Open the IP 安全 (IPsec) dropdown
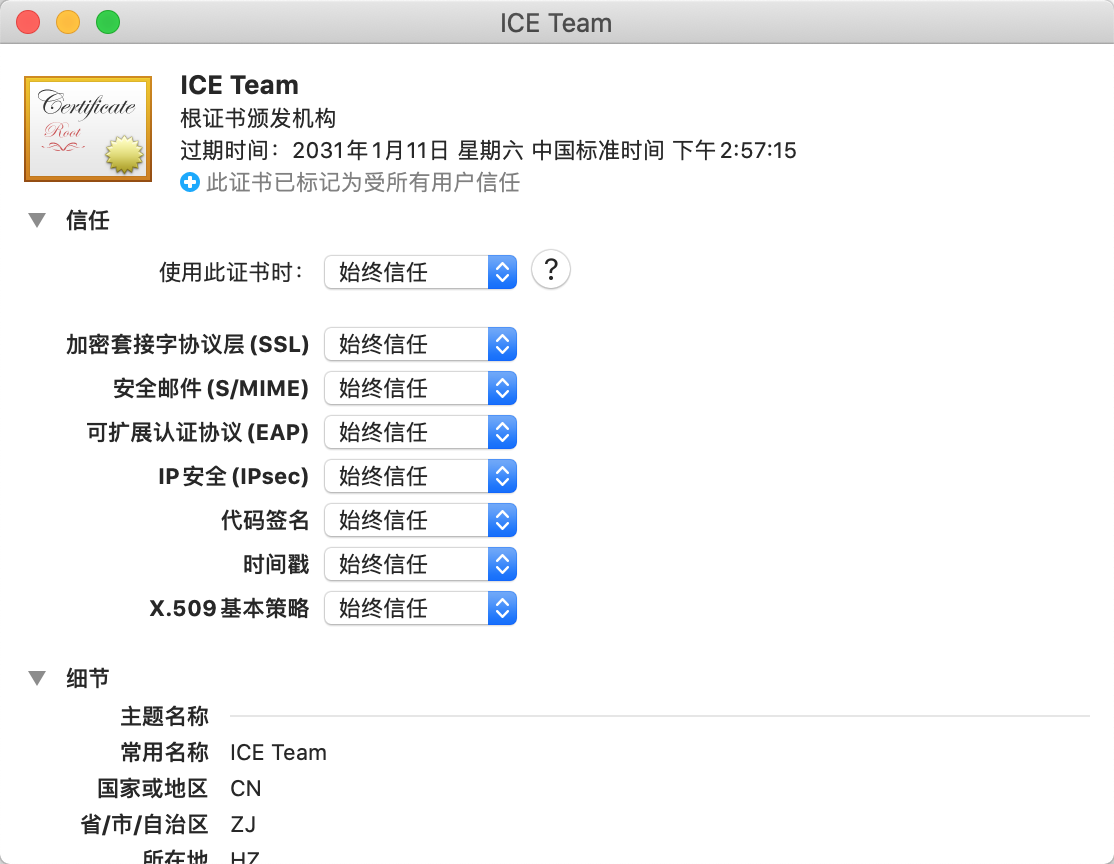The height and width of the screenshot is (864, 1114). (410, 476)
